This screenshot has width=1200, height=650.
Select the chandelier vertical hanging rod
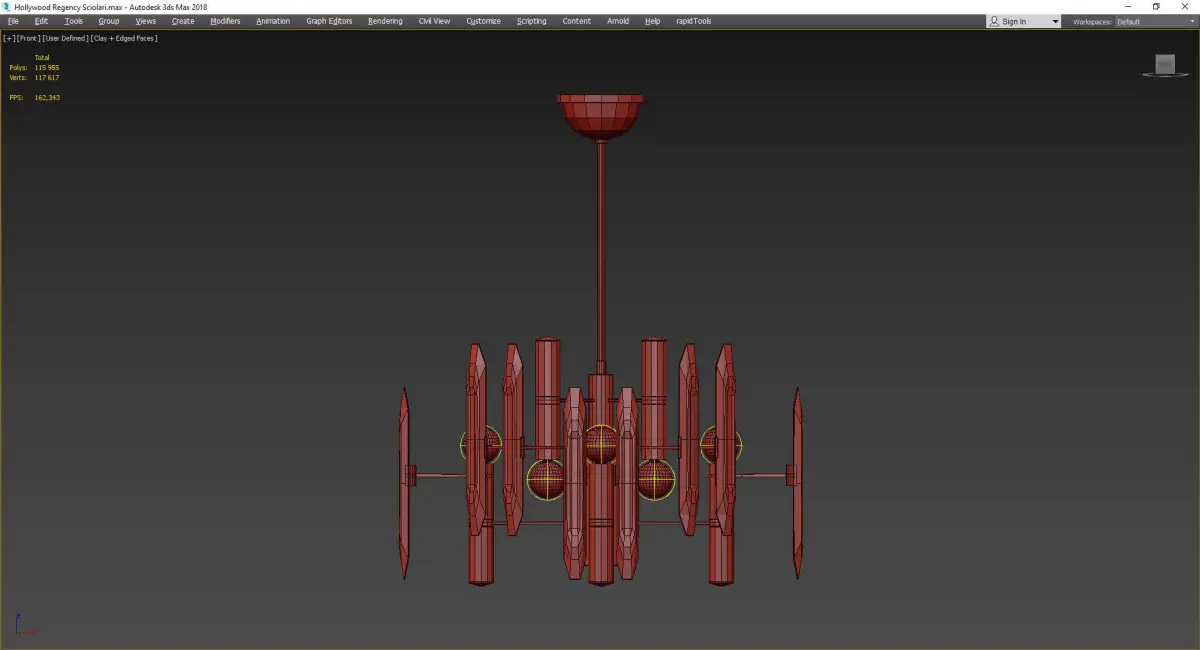(600, 250)
